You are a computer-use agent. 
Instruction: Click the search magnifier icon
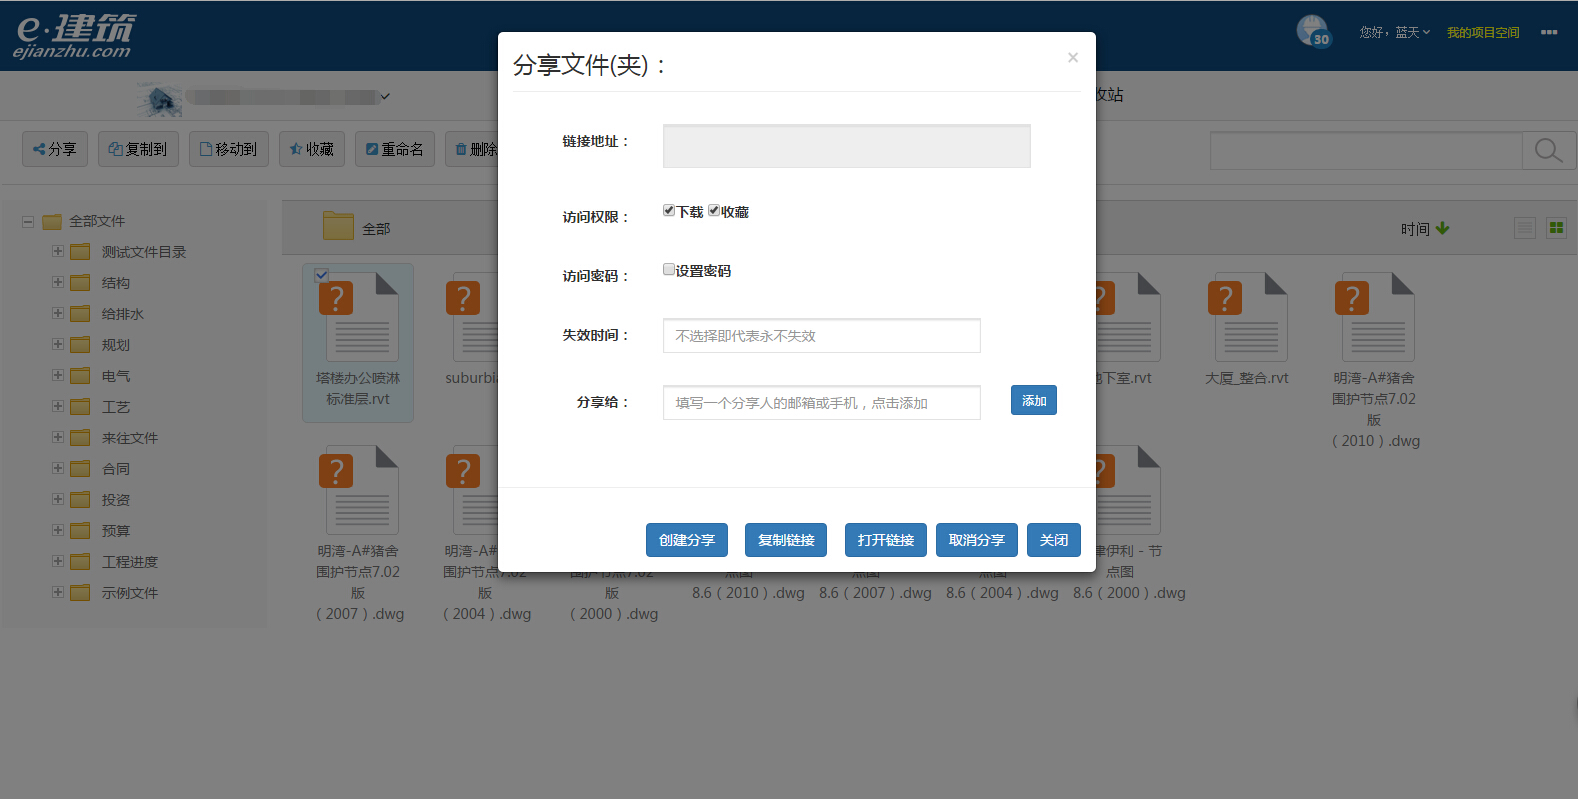pos(1548,151)
